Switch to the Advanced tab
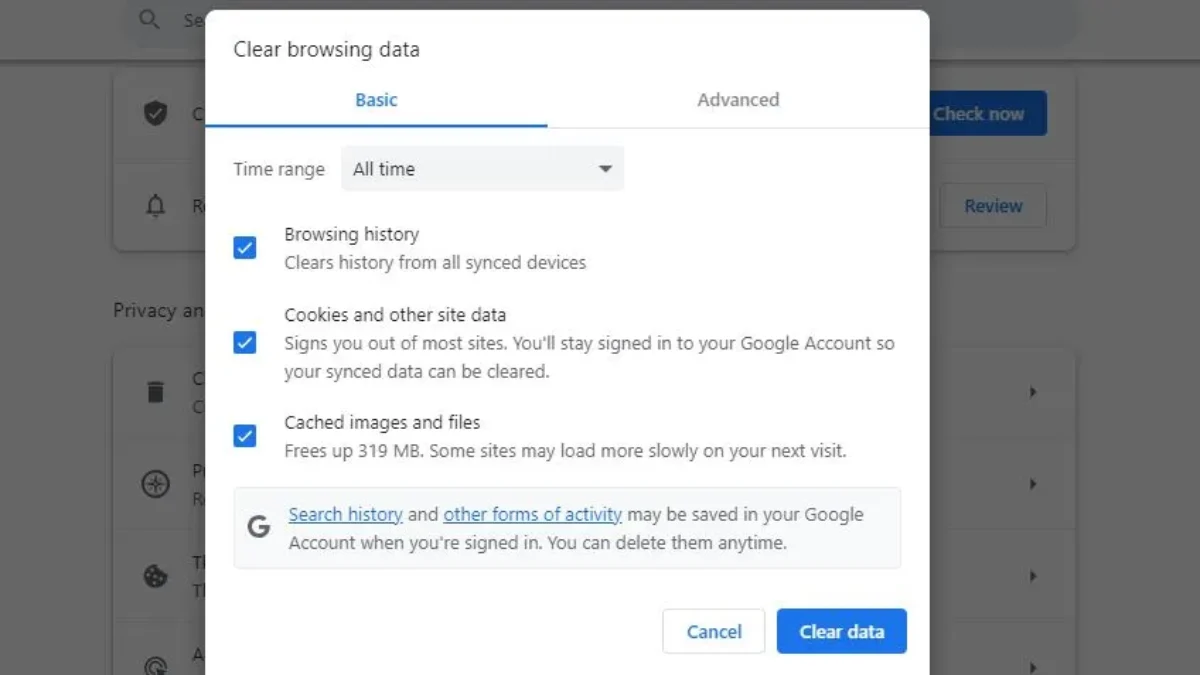The image size is (1200, 675). (x=738, y=100)
